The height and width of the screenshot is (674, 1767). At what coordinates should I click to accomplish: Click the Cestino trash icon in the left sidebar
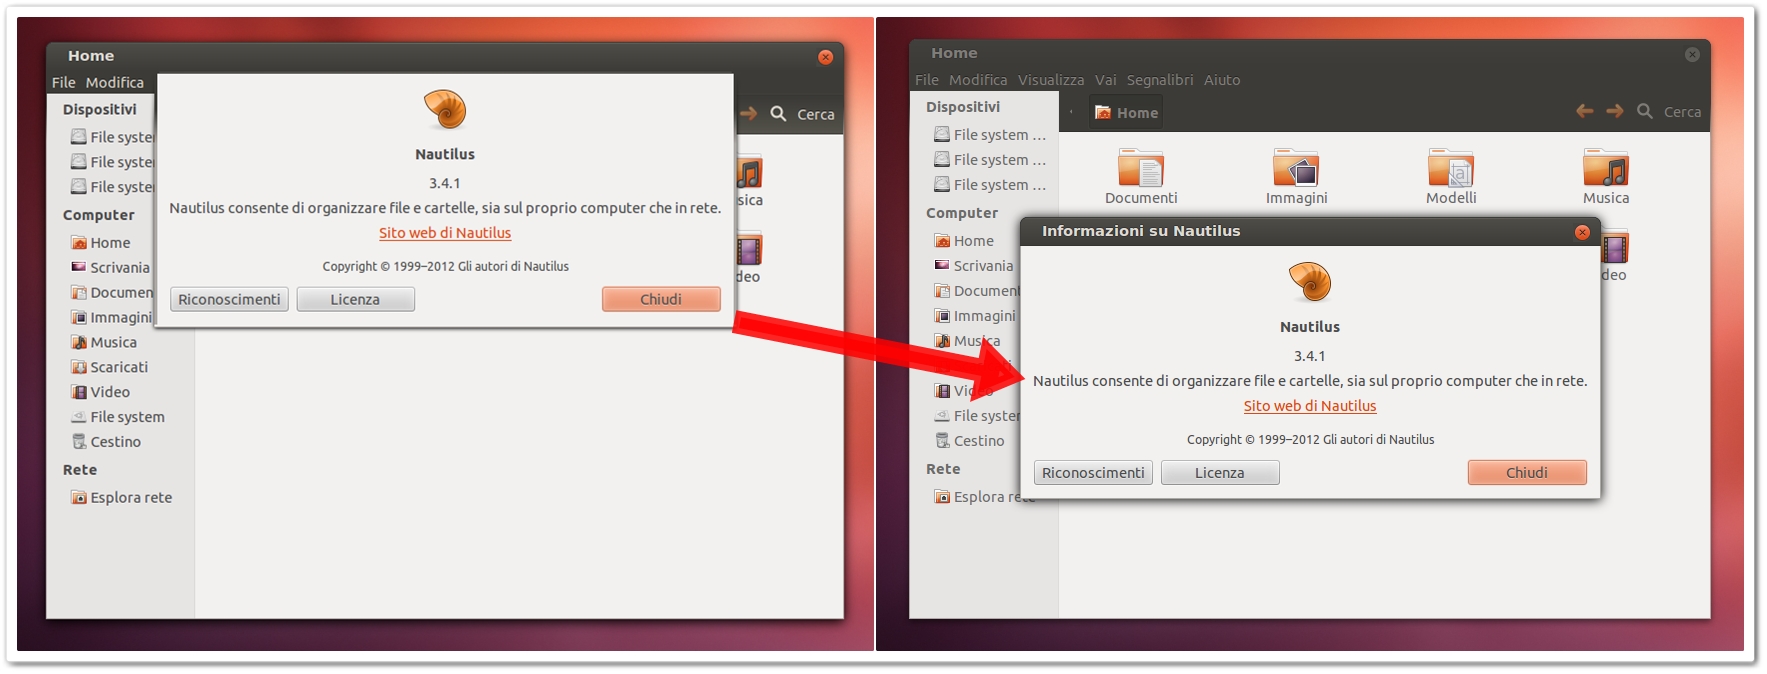(x=79, y=442)
